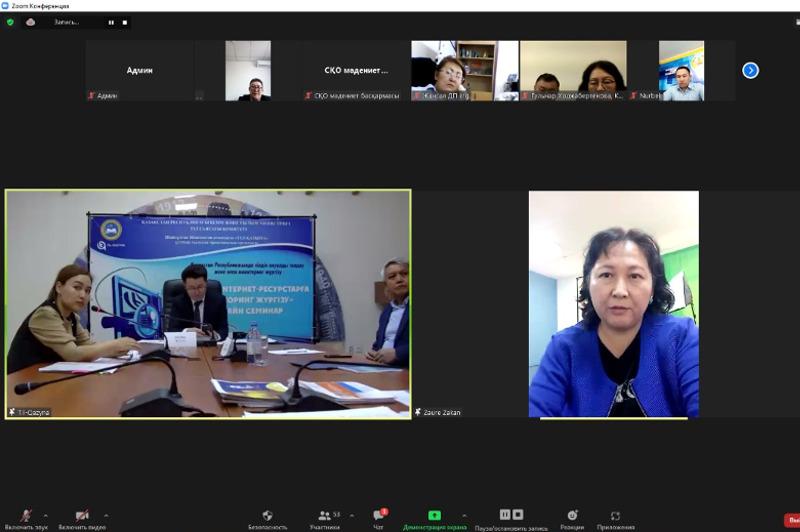Show next participants with blue arrow
The image size is (800, 532).
(x=750, y=70)
